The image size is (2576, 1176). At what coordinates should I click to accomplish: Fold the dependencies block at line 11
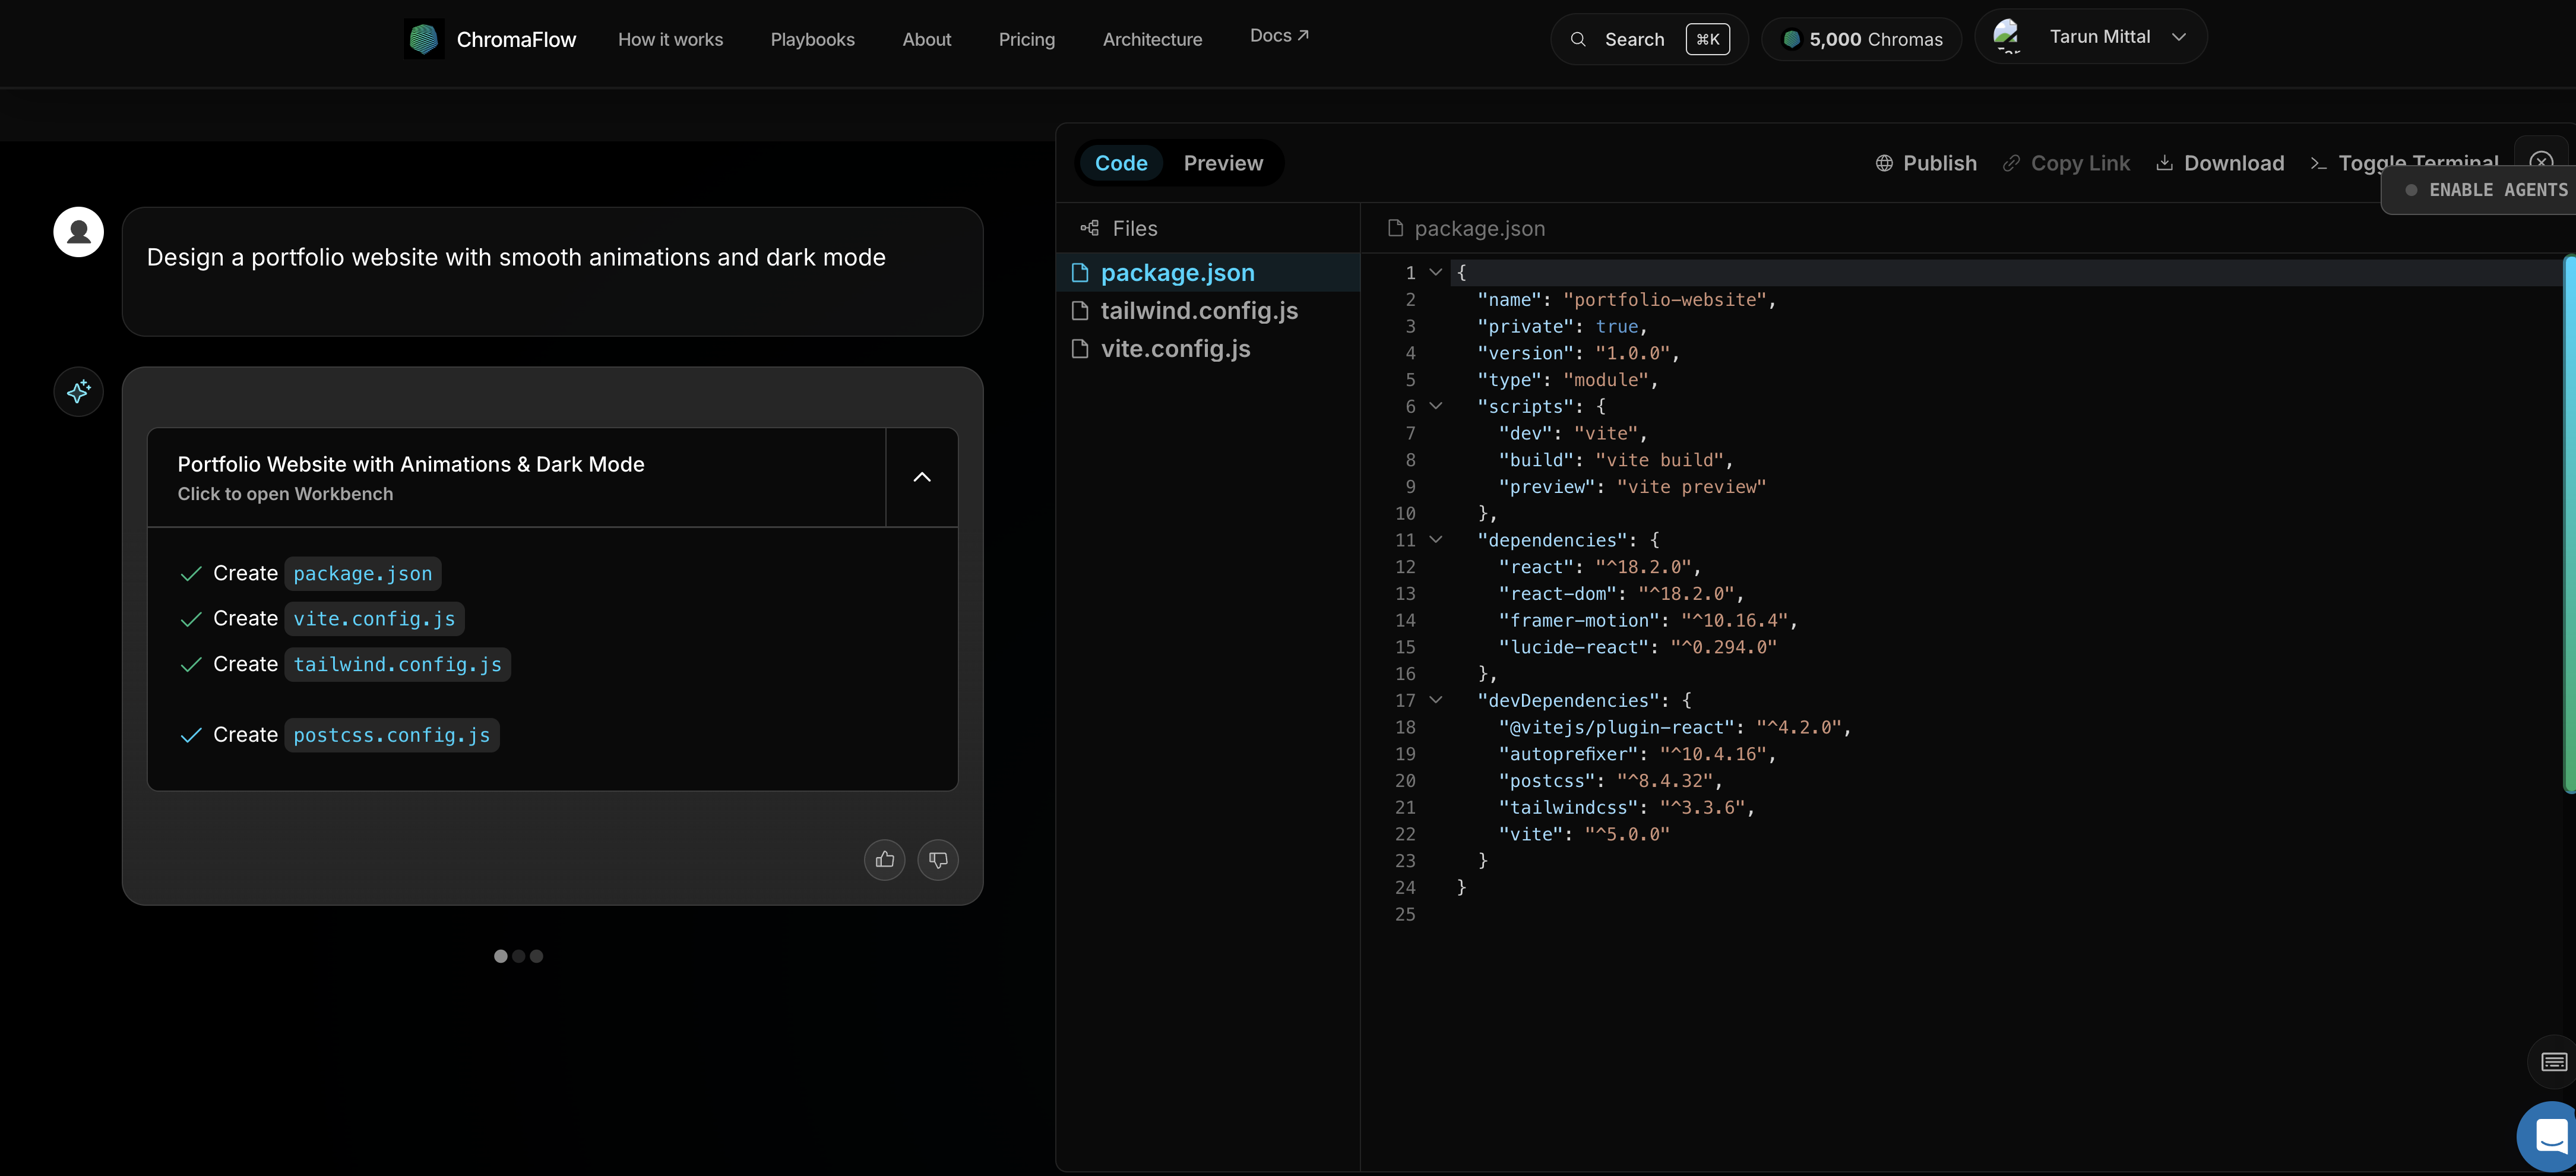(x=1436, y=540)
